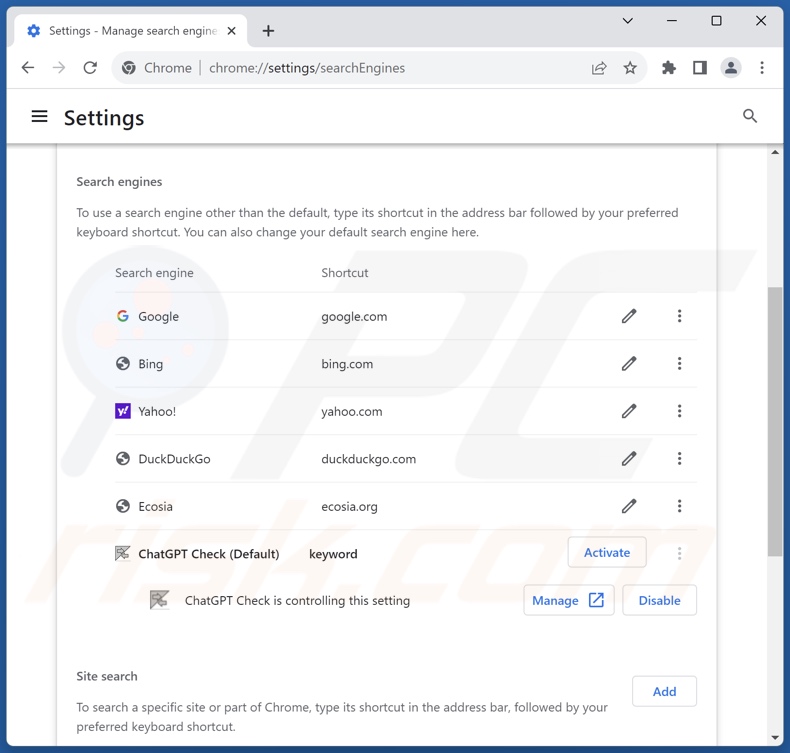The image size is (790, 753).
Task: Edit the Google search engine entry
Action: point(629,316)
